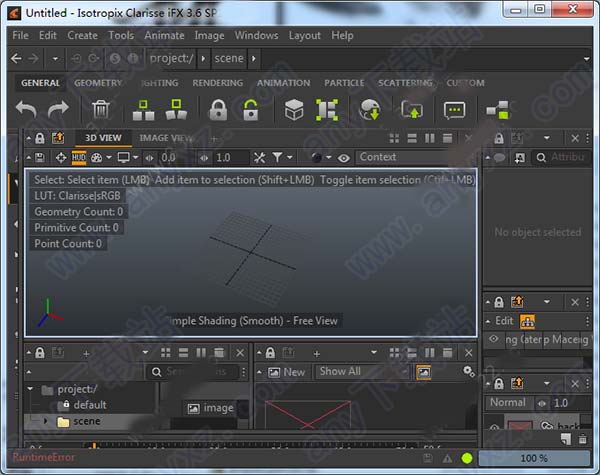Toggle the eye visibility icon beside Context

pyautogui.click(x=344, y=158)
